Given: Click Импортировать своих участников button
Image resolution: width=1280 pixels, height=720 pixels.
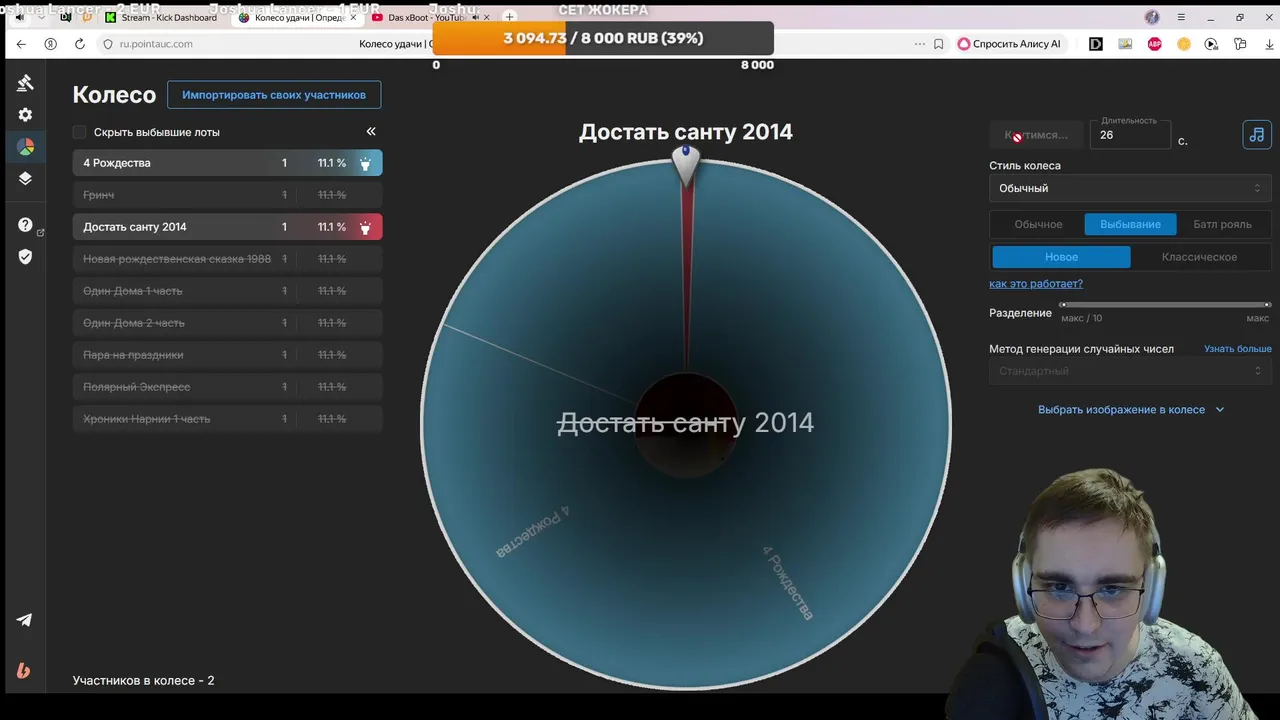Looking at the screenshot, I should [274, 95].
